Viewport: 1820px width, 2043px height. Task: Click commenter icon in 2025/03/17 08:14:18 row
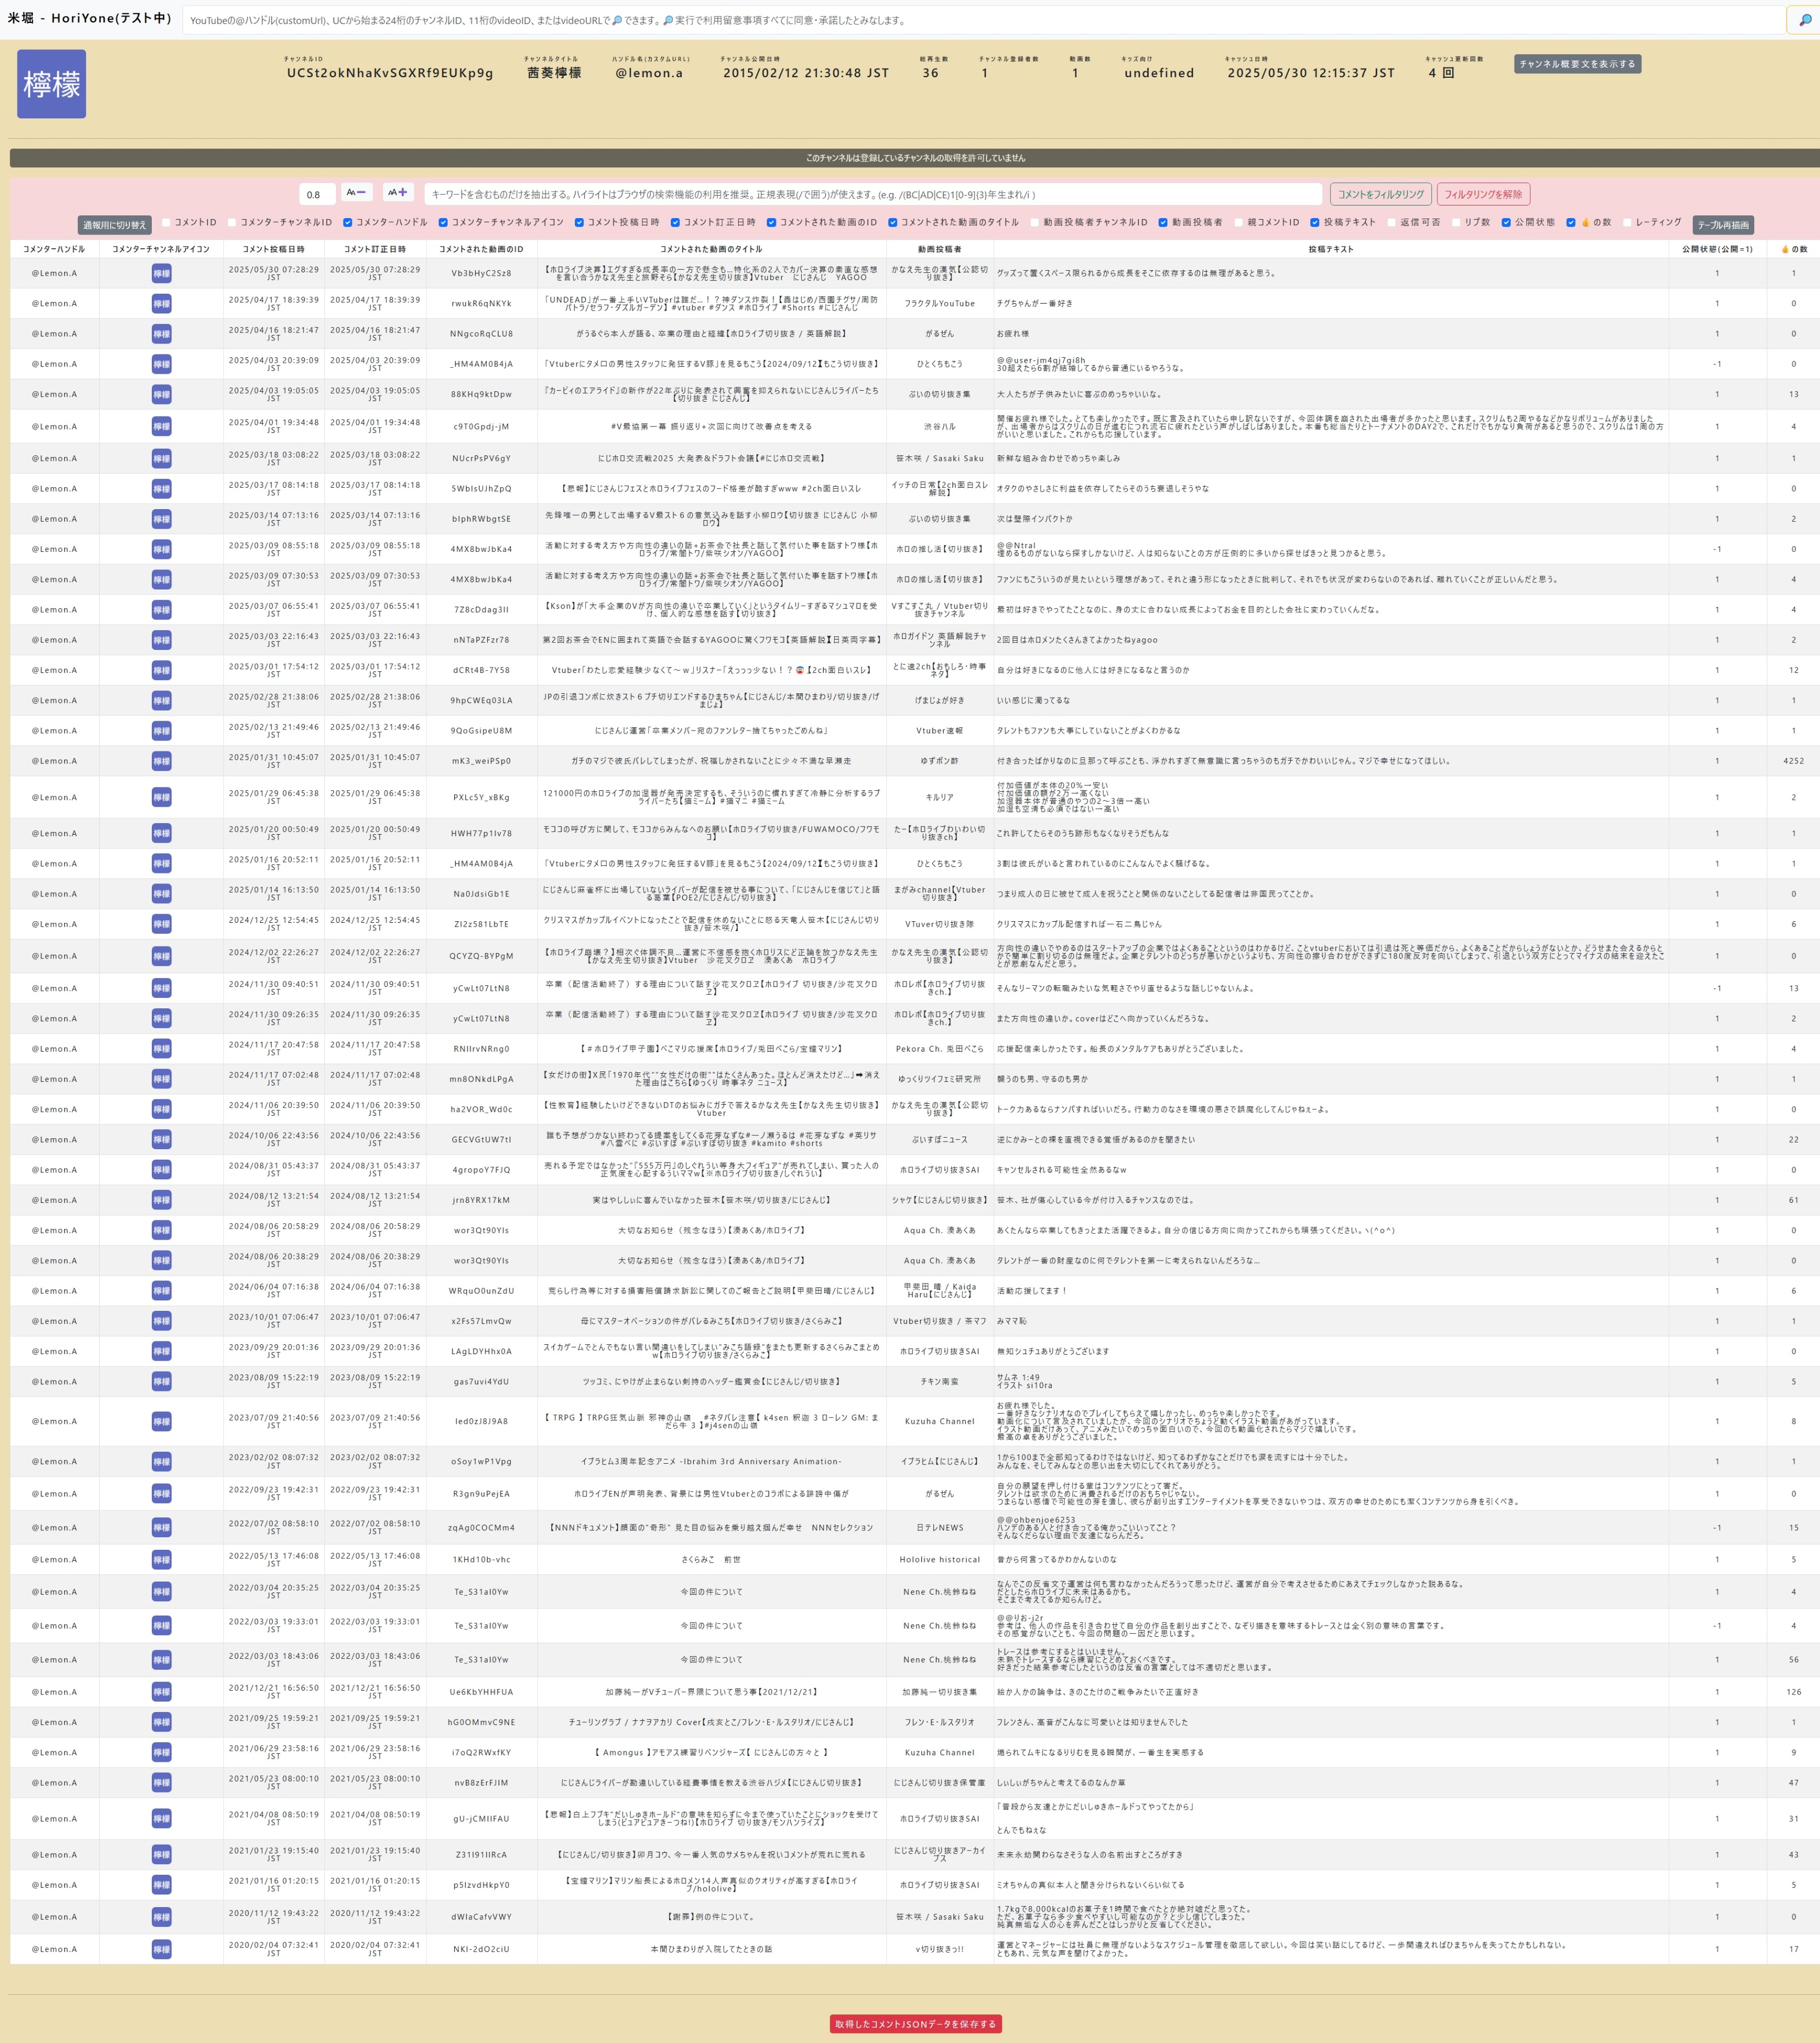(x=161, y=489)
